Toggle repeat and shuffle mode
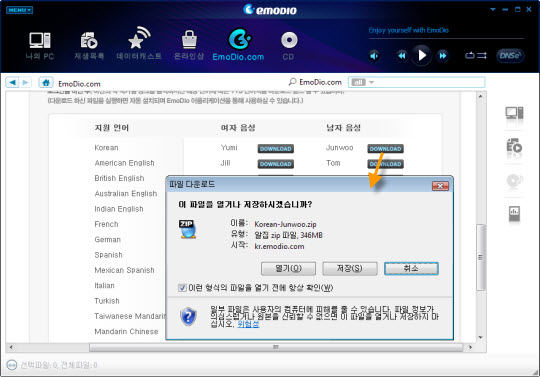The image size is (540, 377). tap(476, 55)
